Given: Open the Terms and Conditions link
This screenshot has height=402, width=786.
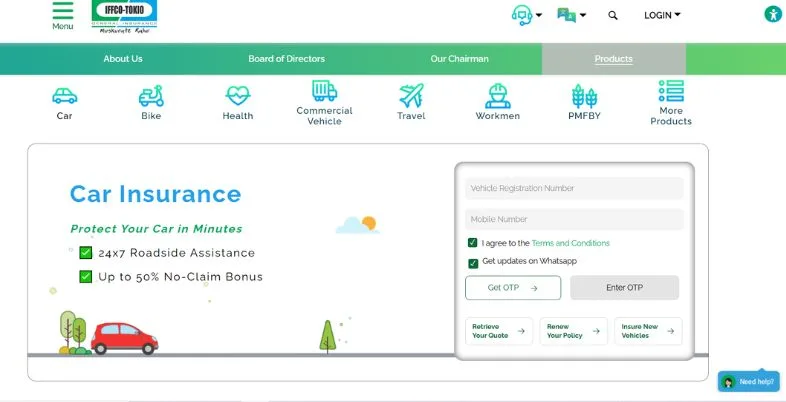Looking at the screenshot, I should [x=570, y=243].
